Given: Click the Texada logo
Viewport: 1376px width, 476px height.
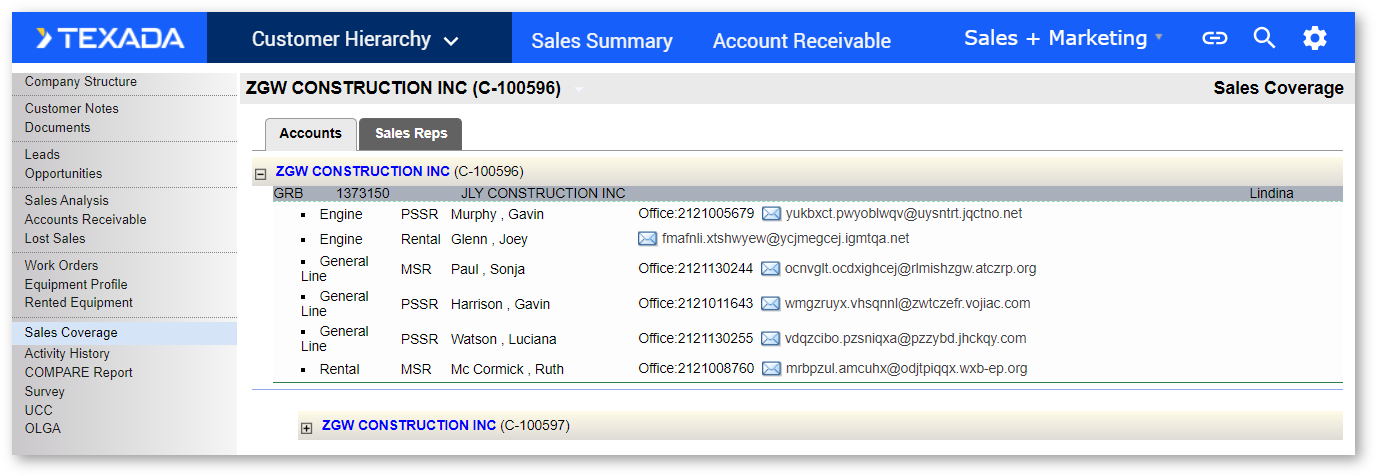Looking at the screenshot, I should point(111,39).
